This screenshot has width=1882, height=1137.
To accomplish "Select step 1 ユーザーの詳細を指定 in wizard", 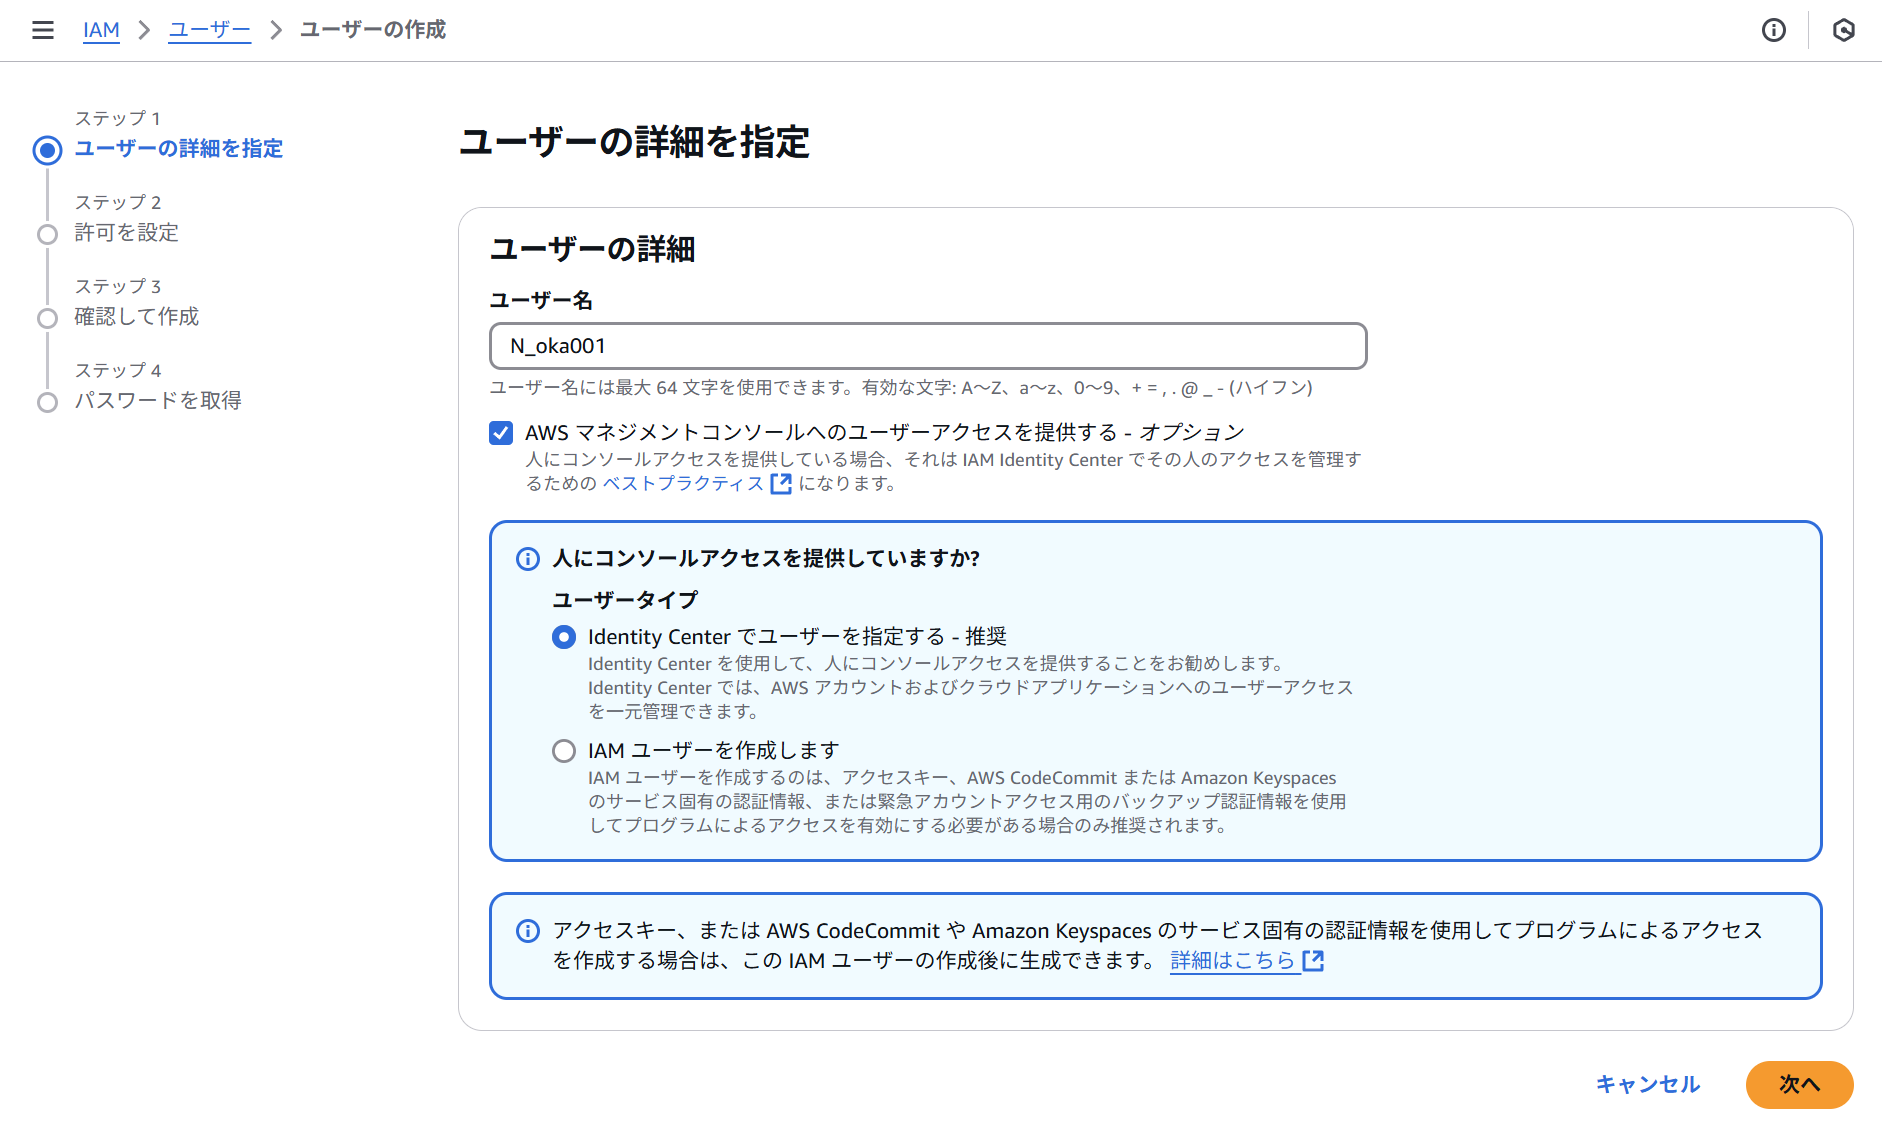I will 178,149.
